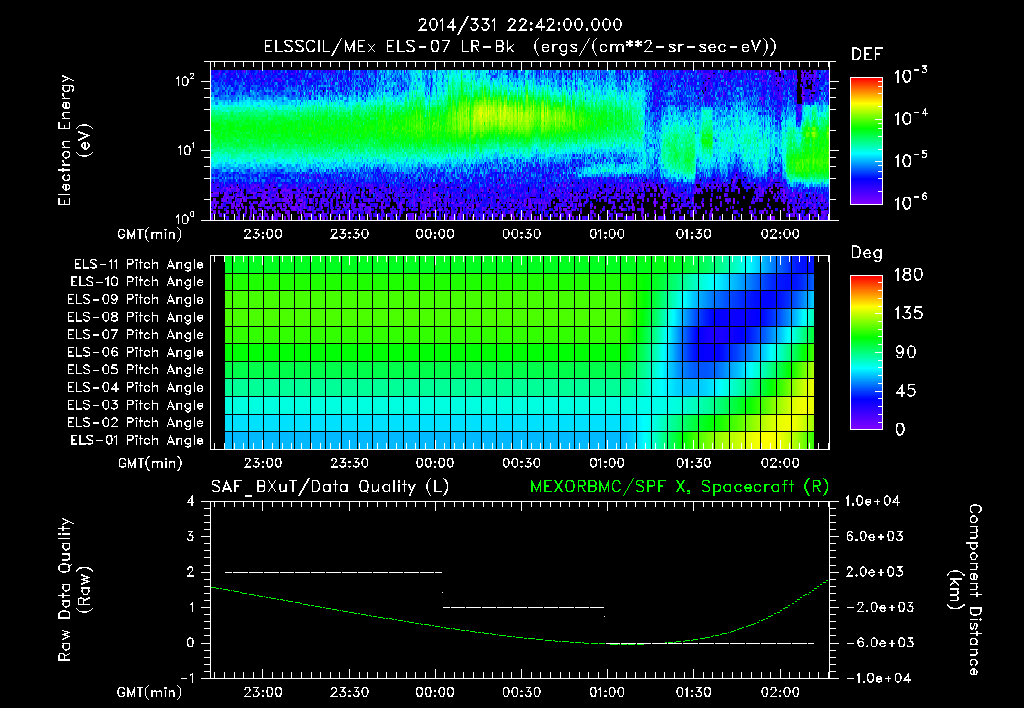Click the plot title timestamp 2014/331 22:42:00.000
Image resolution: width=1024 pixels, height=708 pixels.
coord(520,25)
